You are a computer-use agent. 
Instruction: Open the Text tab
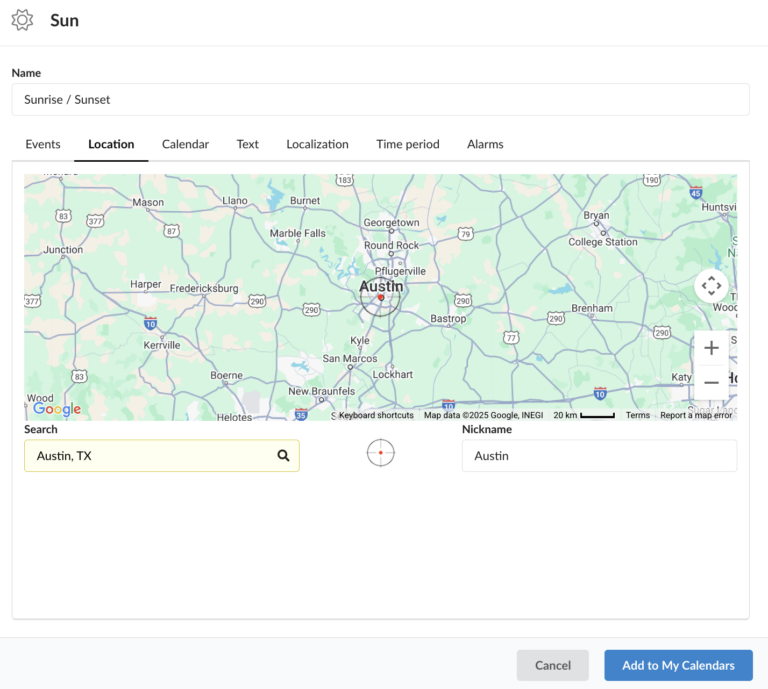tap(248, 144)
